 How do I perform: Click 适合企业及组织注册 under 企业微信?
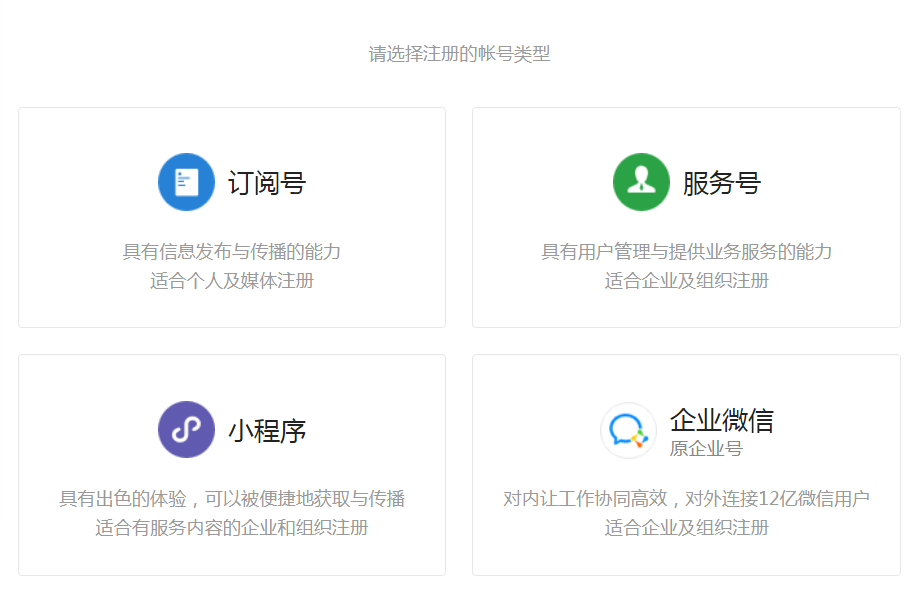pyautogui.click(x=687, y=528)
